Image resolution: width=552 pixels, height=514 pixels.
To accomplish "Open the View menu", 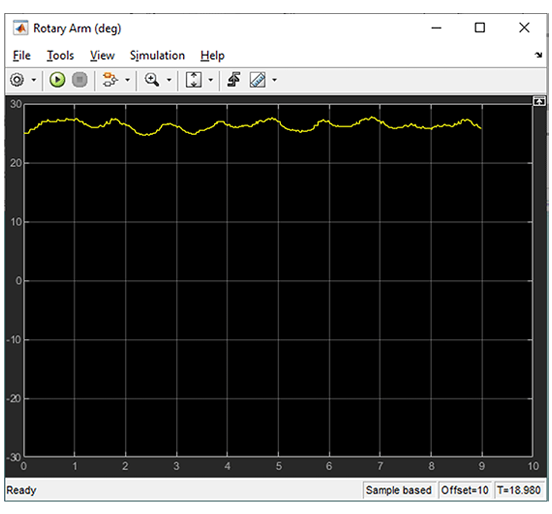I will (102, 56).
